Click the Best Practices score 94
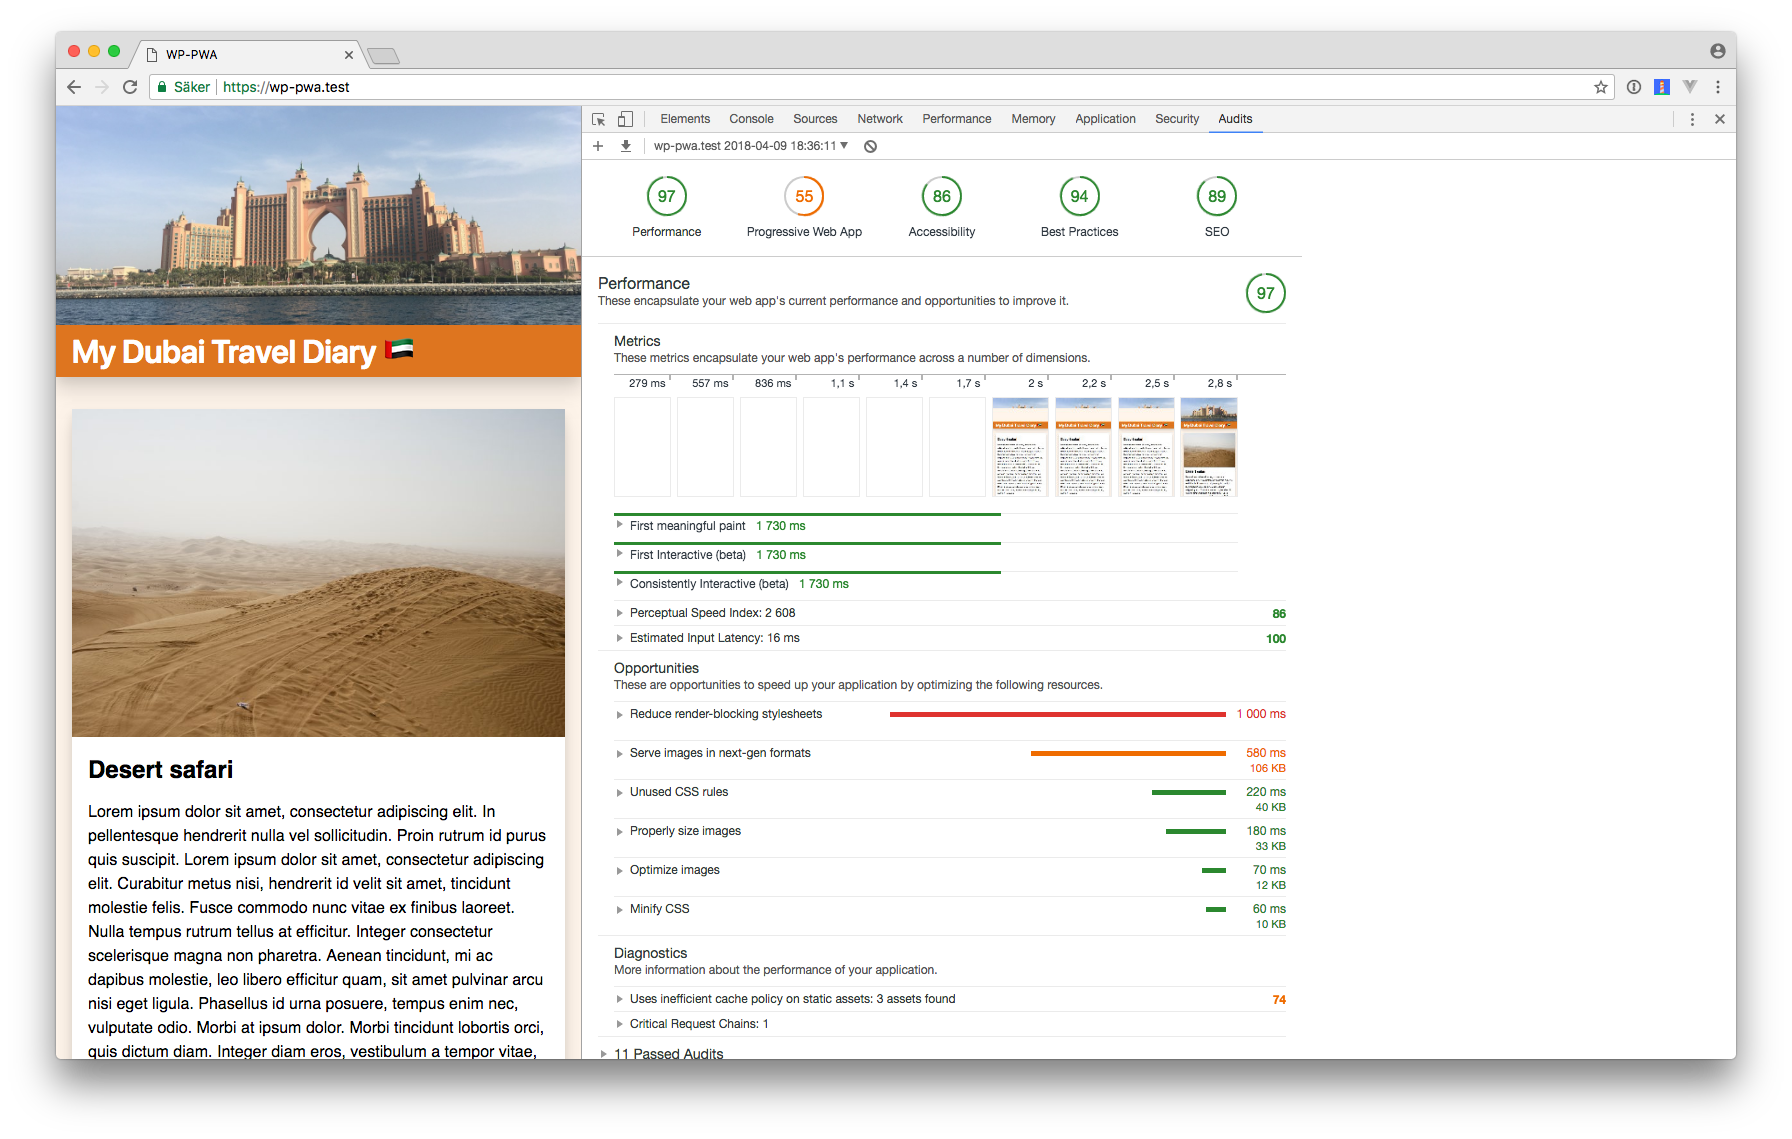 point(1079,197)
